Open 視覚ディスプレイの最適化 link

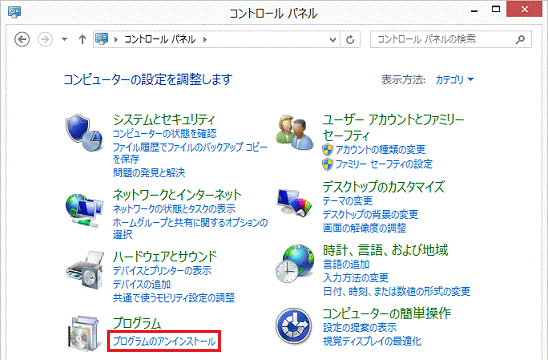tap(372, 341)
